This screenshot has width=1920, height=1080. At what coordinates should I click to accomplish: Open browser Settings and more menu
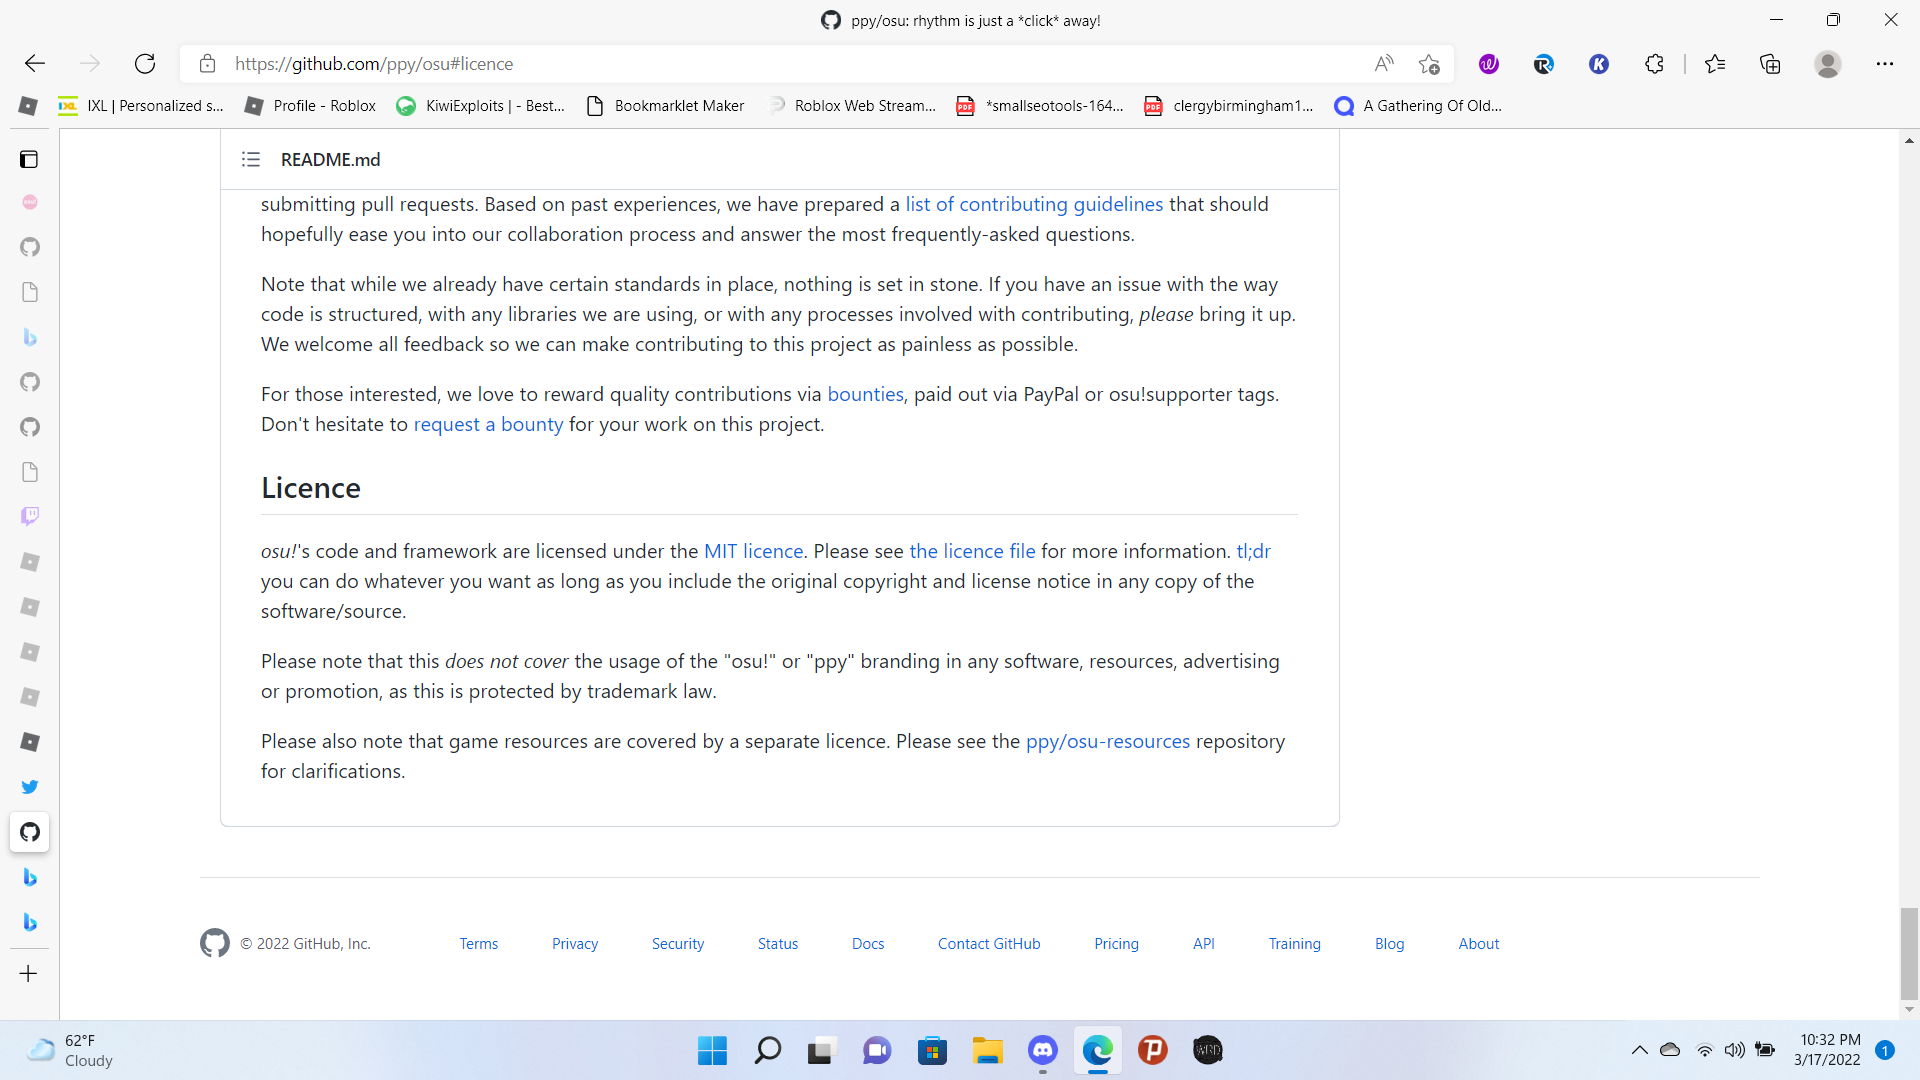click(1884, 64)
